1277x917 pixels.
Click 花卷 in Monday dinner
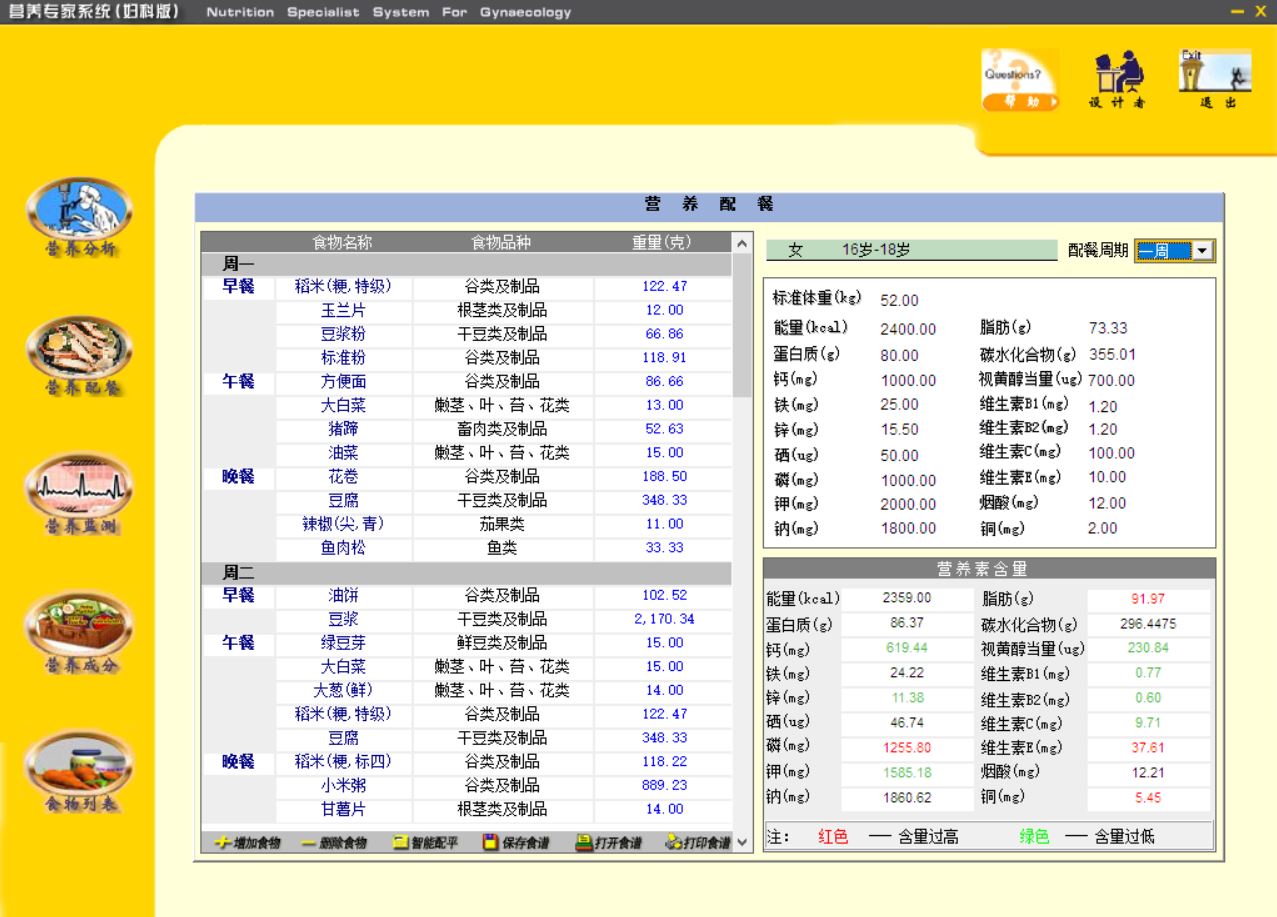[x=343, y=476]
